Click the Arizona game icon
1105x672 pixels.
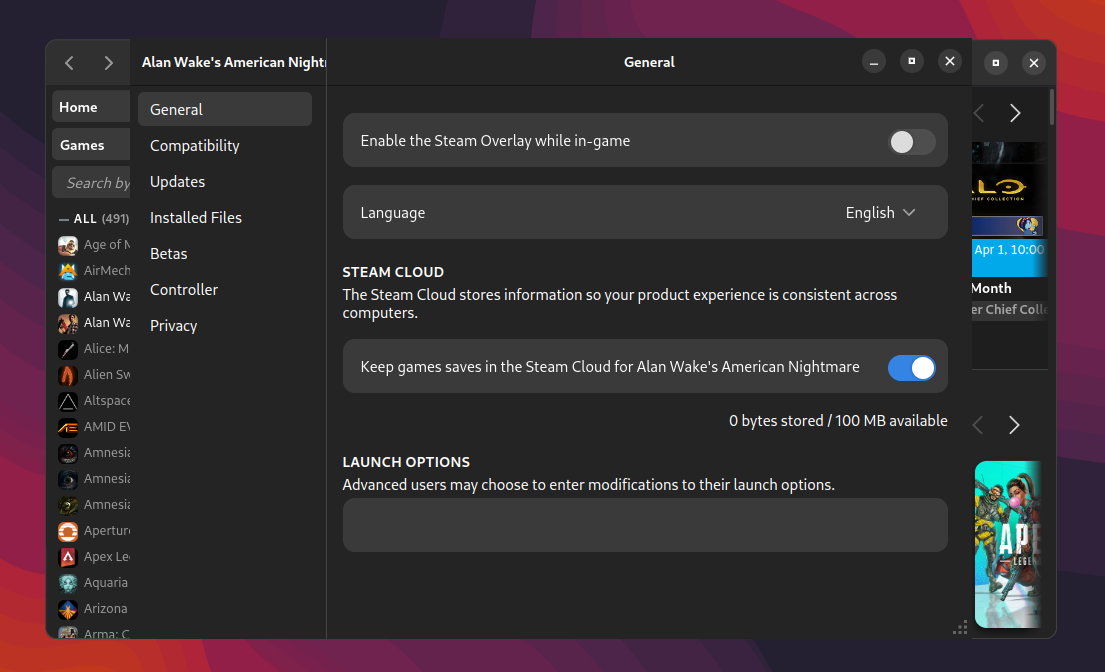click(68, 609)
